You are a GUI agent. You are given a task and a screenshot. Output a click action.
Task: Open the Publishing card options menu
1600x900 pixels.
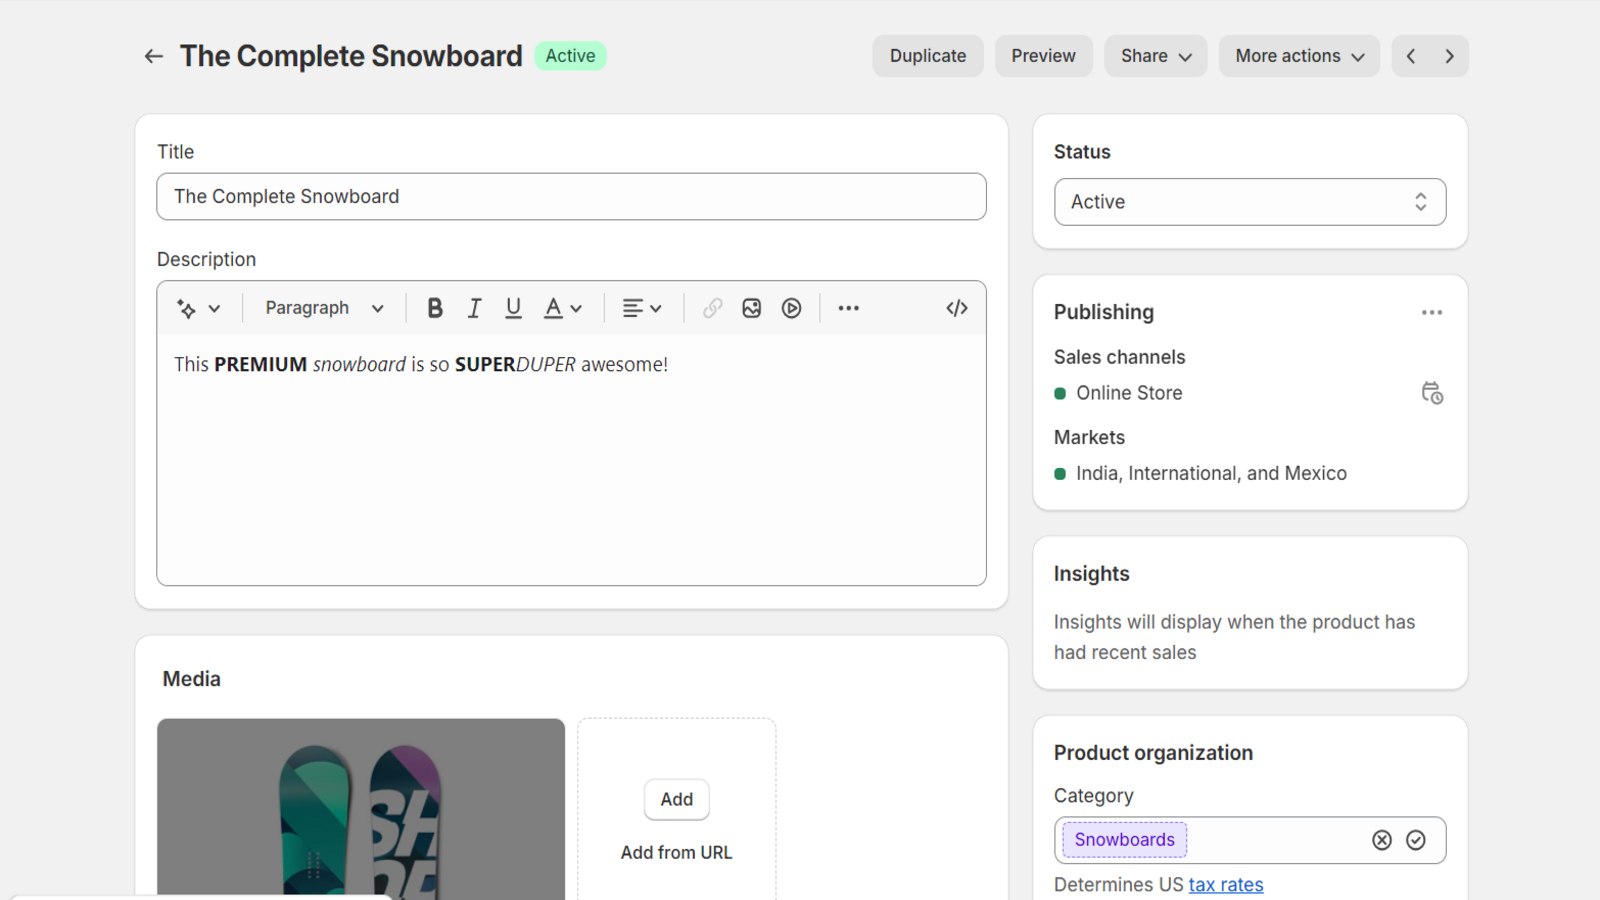point(1432,312)
